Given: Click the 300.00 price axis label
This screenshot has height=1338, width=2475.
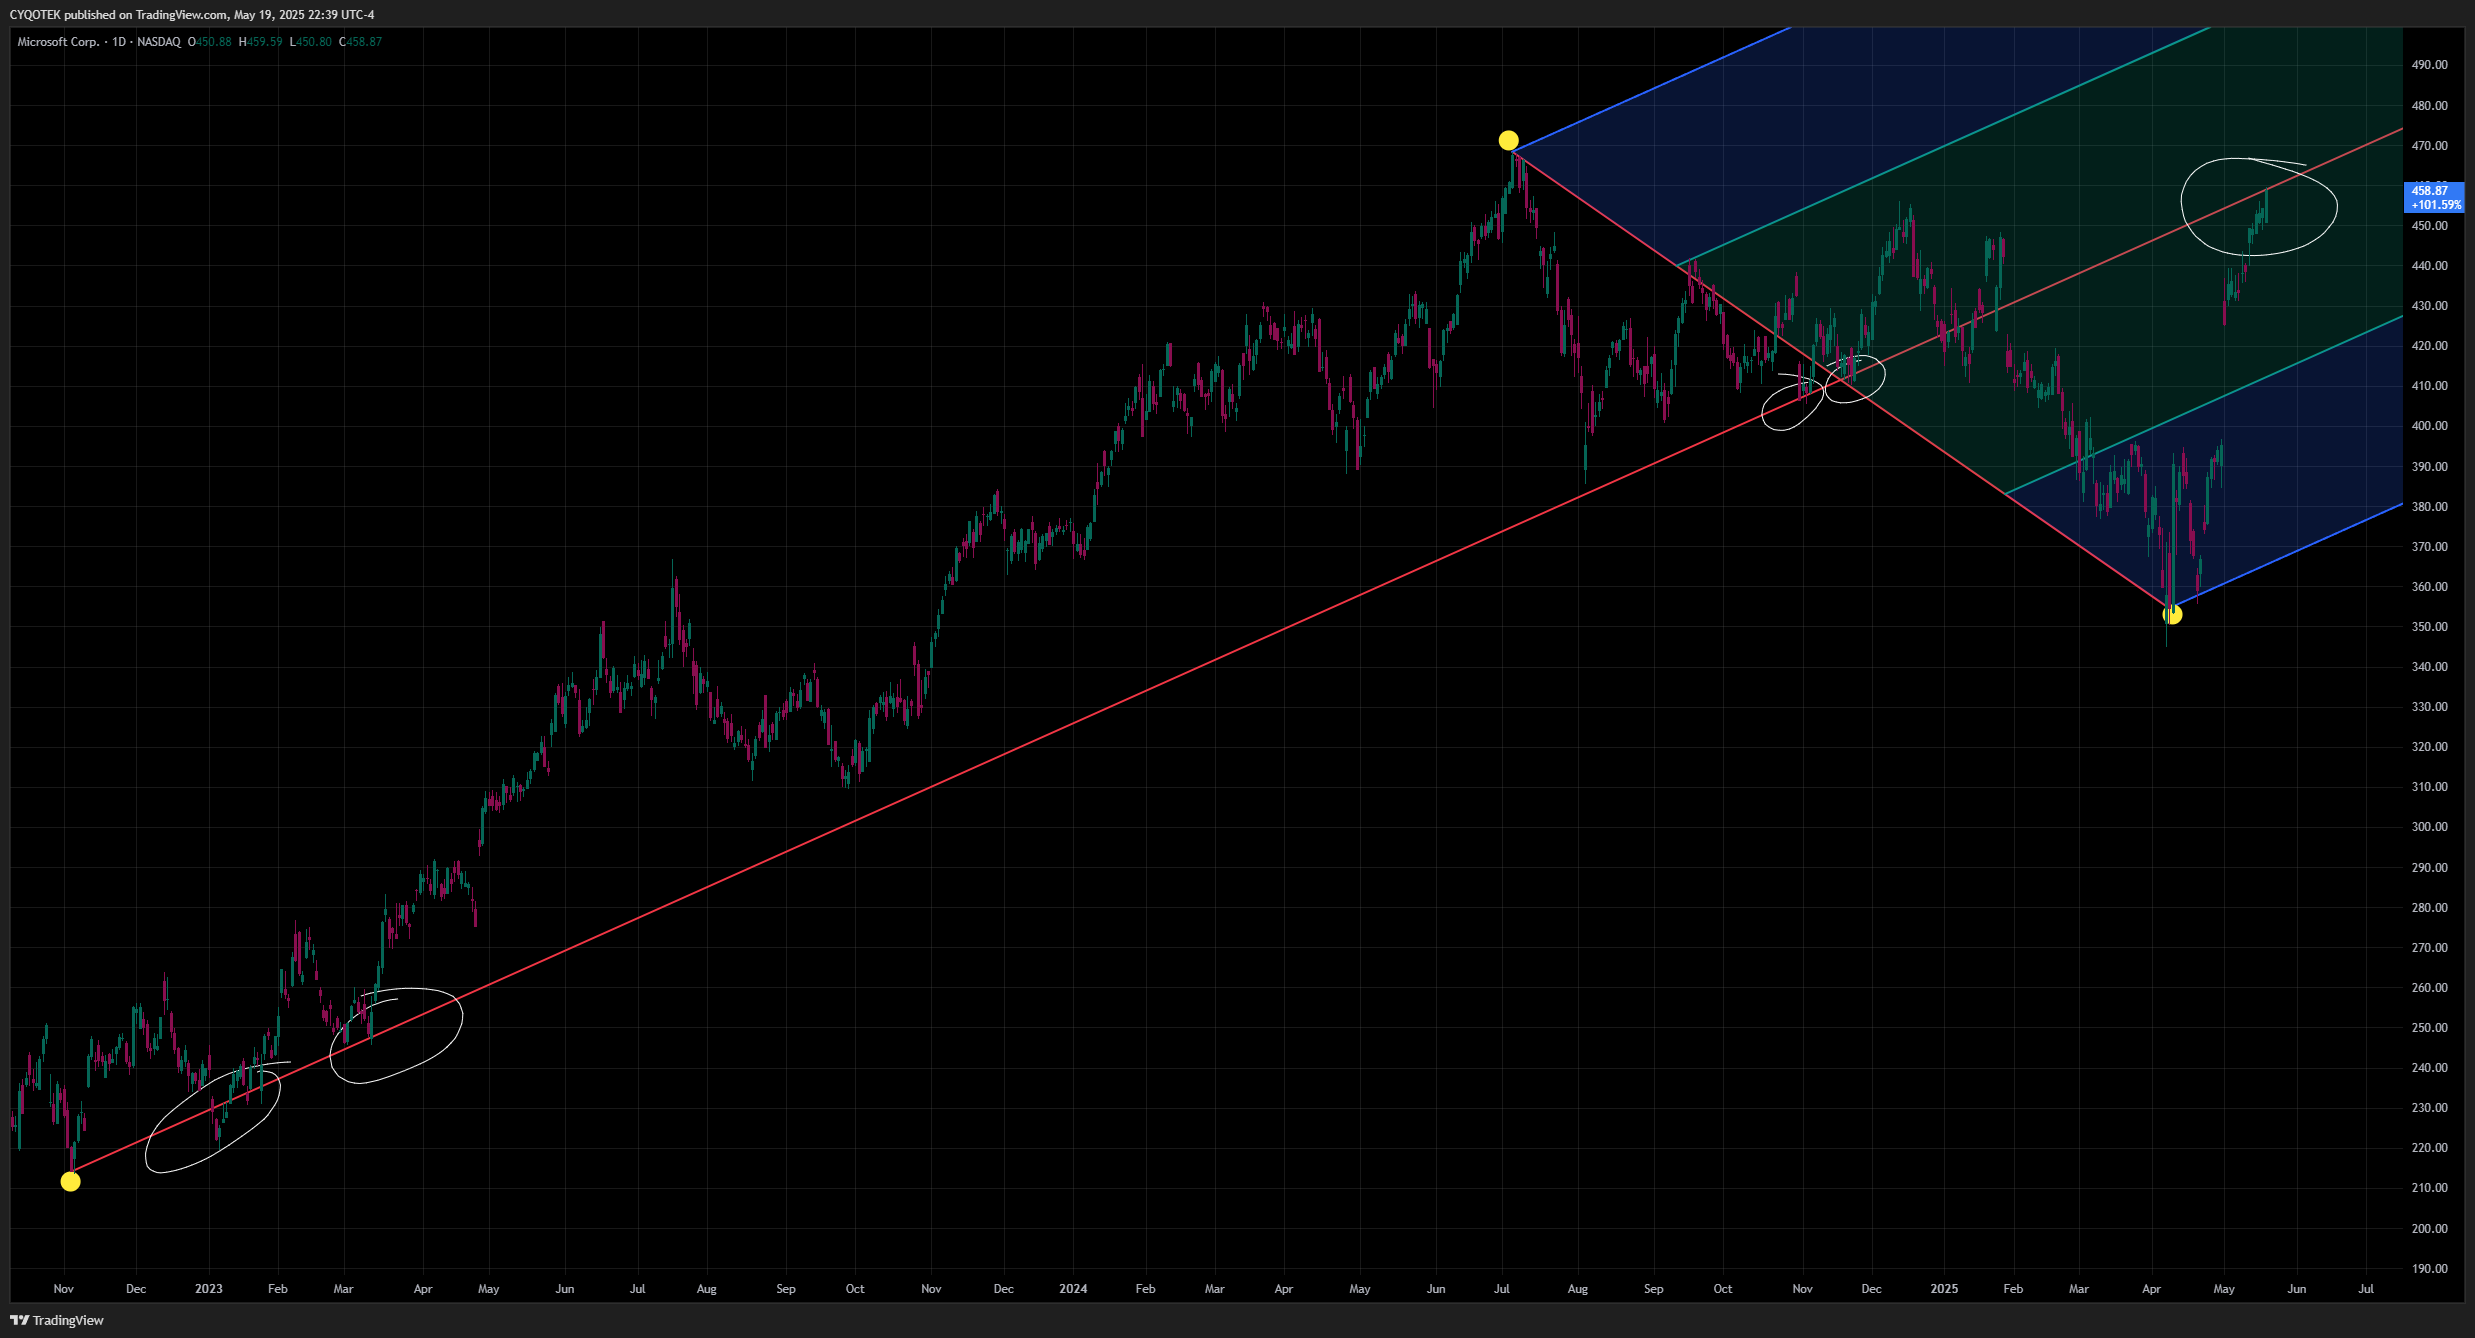Looking at the screenshot, I should 2429,827.
